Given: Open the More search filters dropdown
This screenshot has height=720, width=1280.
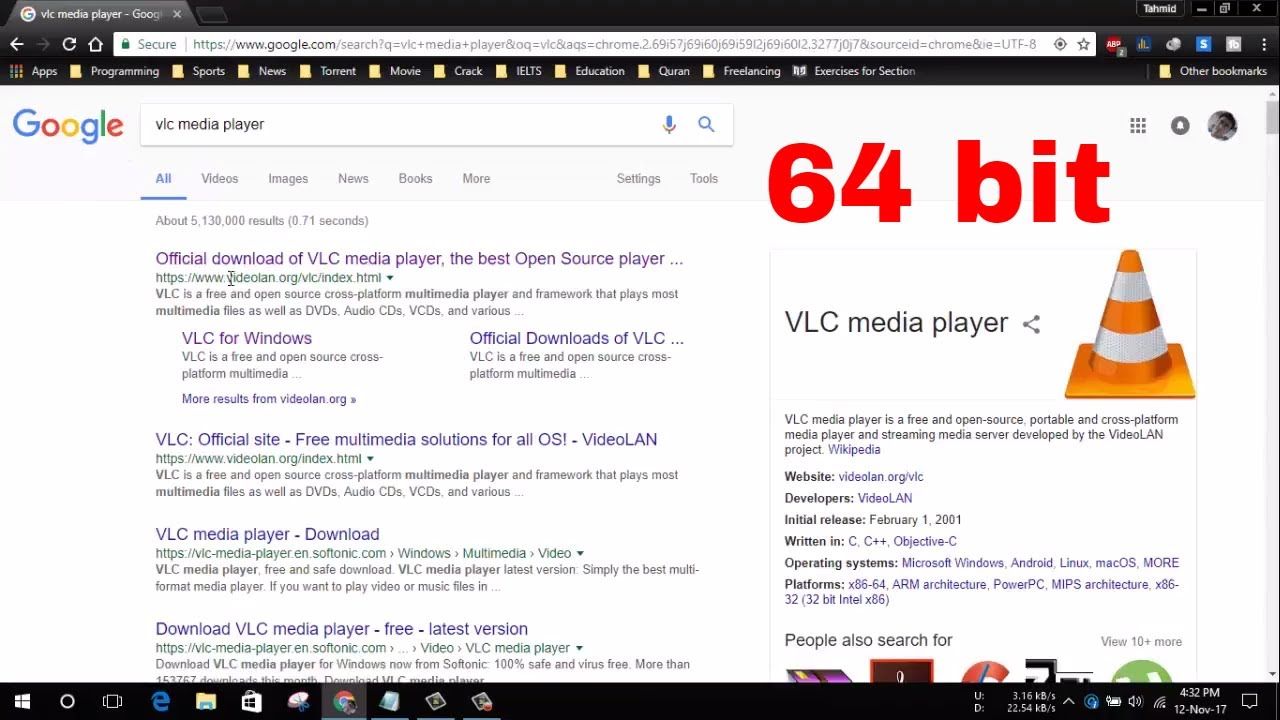Looking at the screenshot, I should click(x=476, y=178).
